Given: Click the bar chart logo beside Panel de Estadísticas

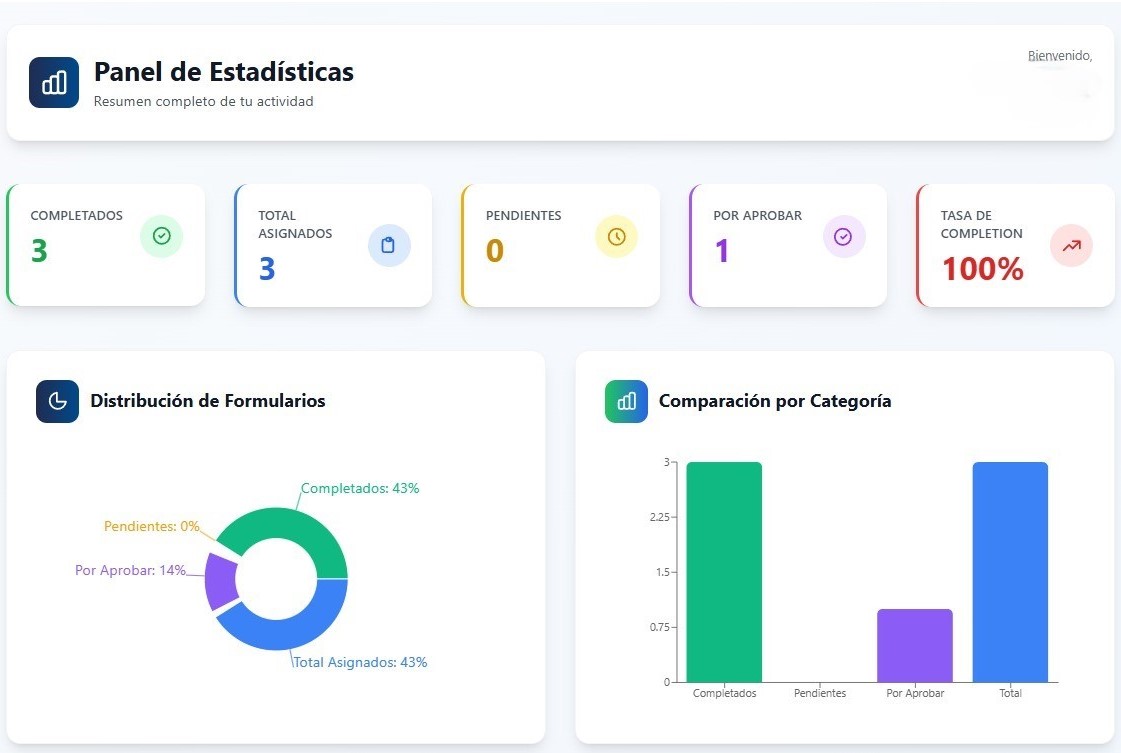Looking at the screenshot, I should [54, 83].
